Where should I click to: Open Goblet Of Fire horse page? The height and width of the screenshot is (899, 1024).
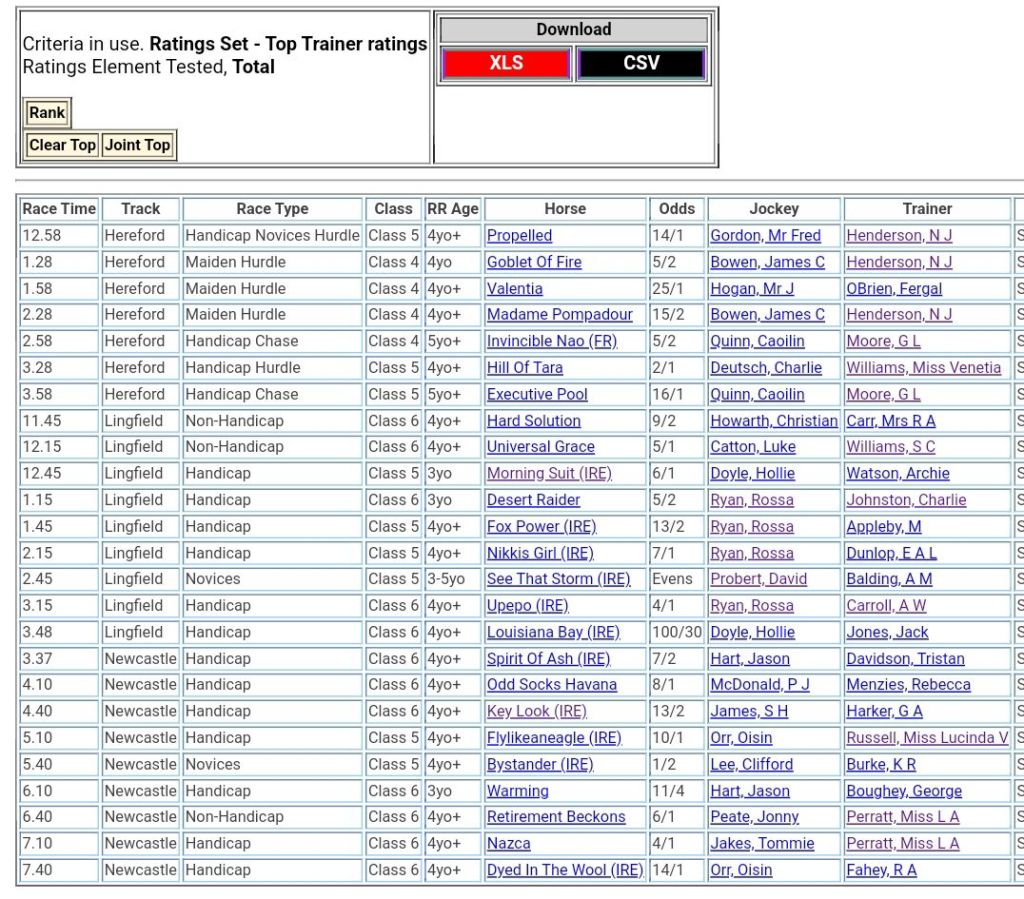(x=534, y=262)
